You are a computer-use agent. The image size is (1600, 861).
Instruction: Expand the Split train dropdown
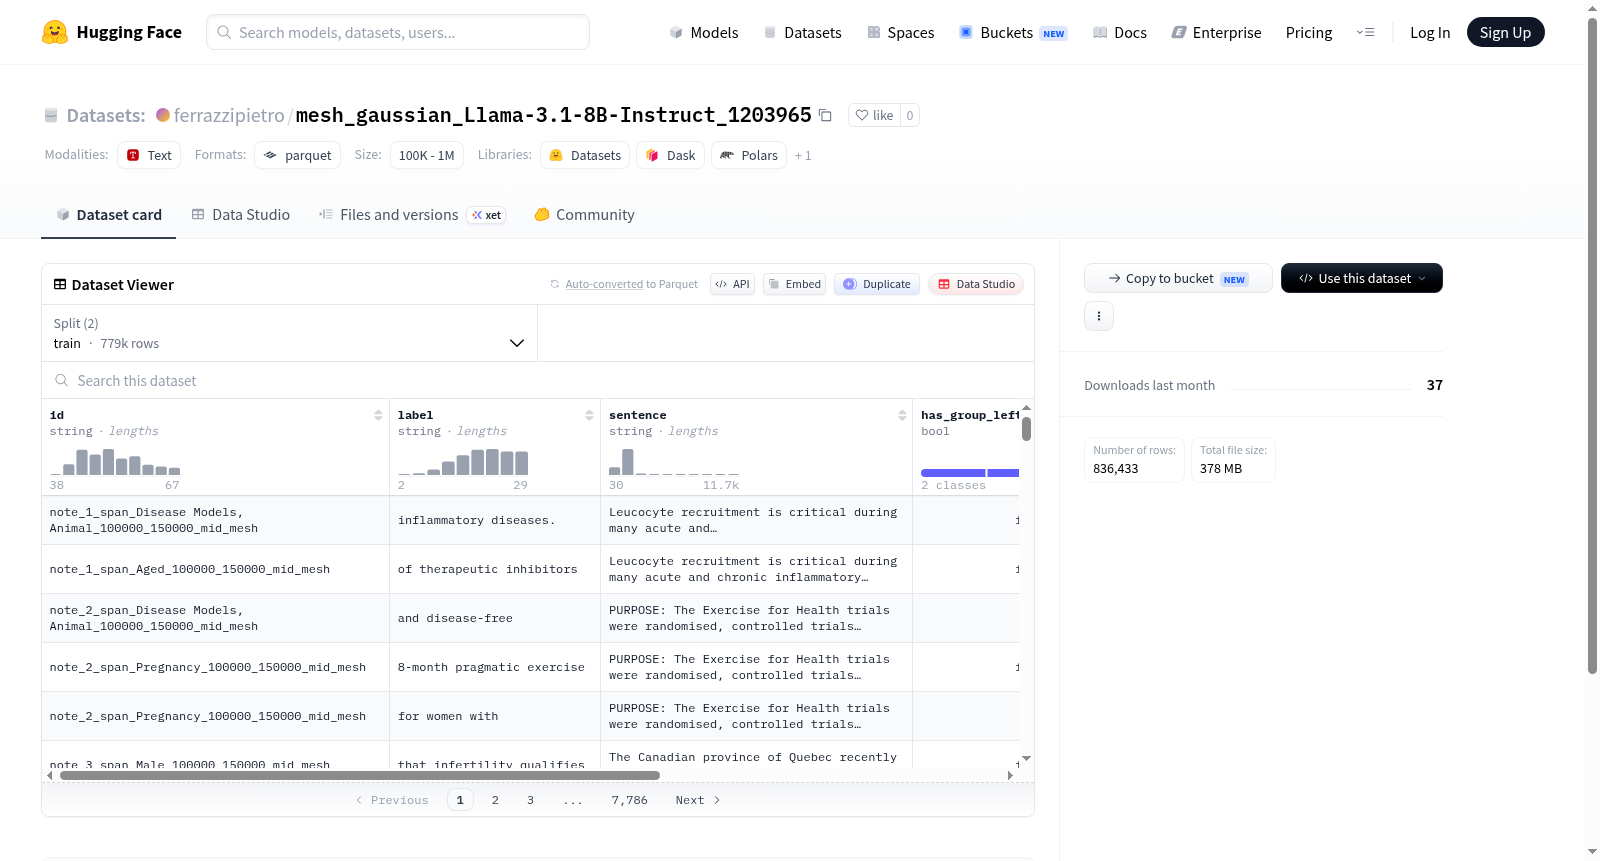[x=289, y=333]
